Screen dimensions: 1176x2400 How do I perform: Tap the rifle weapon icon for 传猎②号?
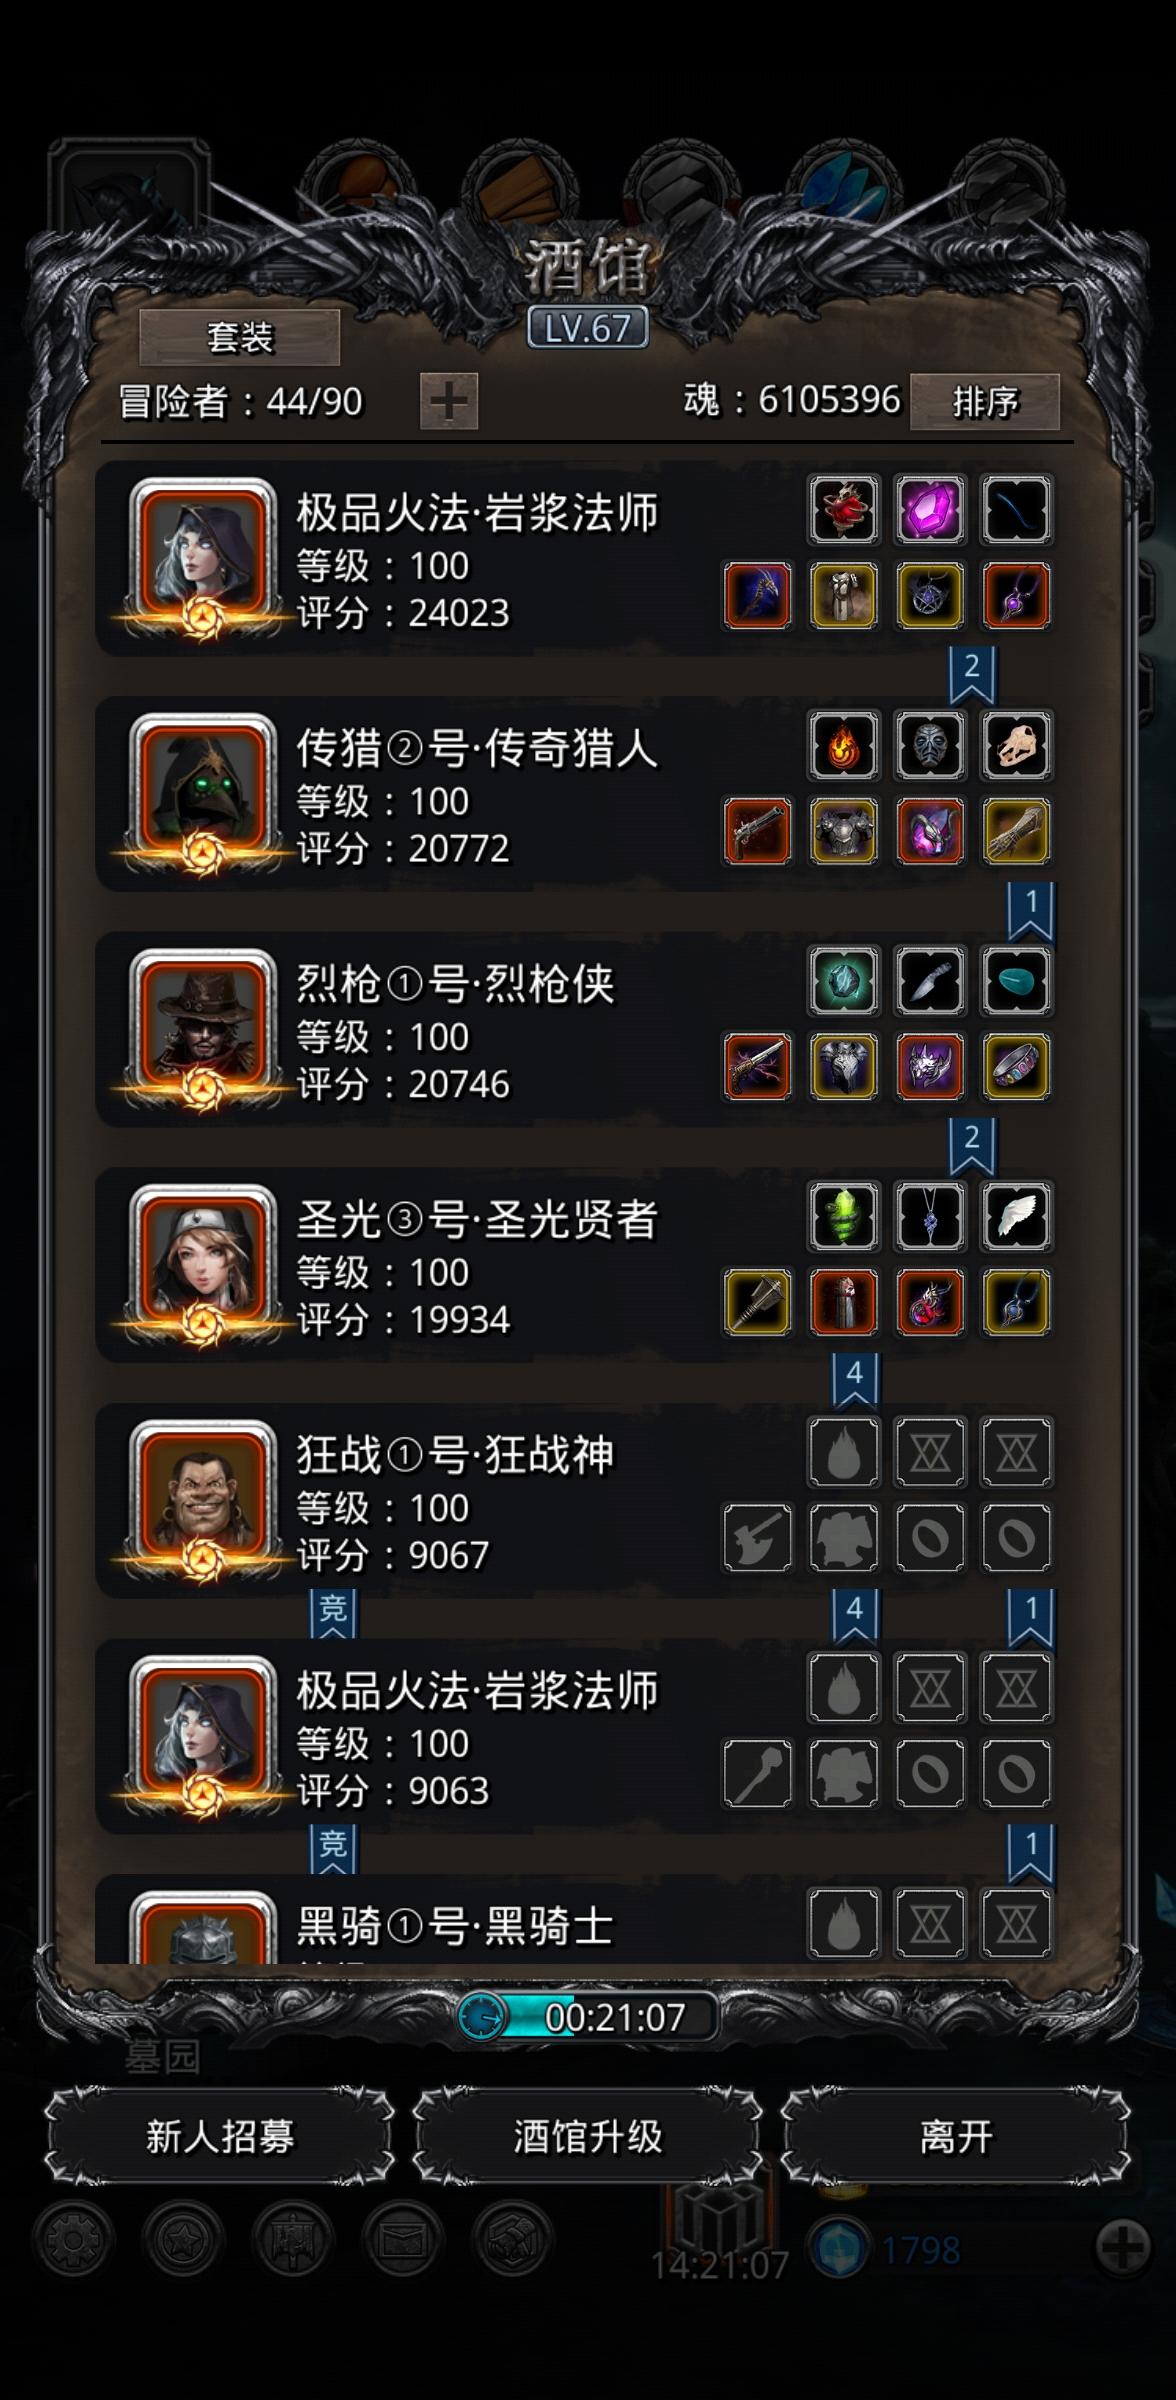(757, 830)
